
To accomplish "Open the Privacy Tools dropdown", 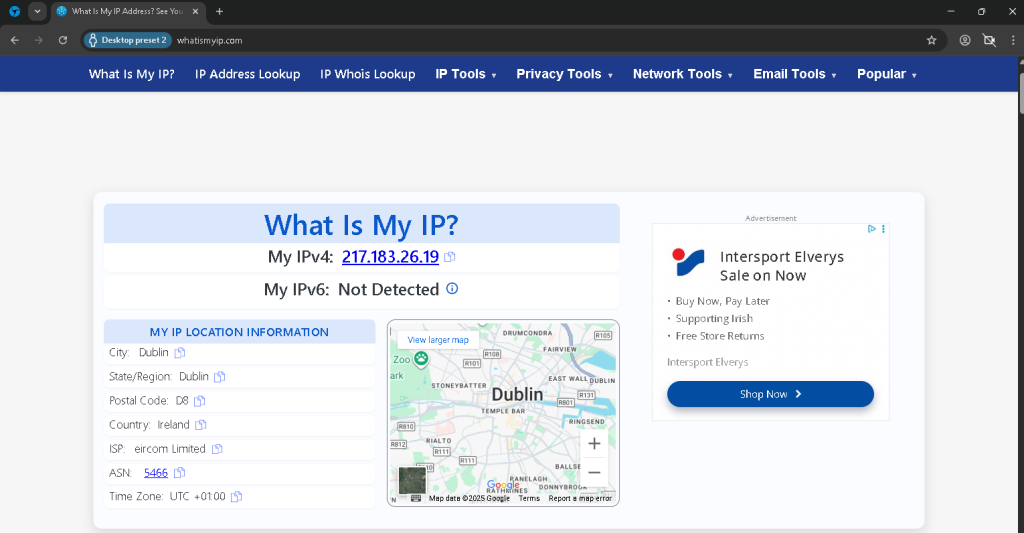I will (x=564, y=74).
